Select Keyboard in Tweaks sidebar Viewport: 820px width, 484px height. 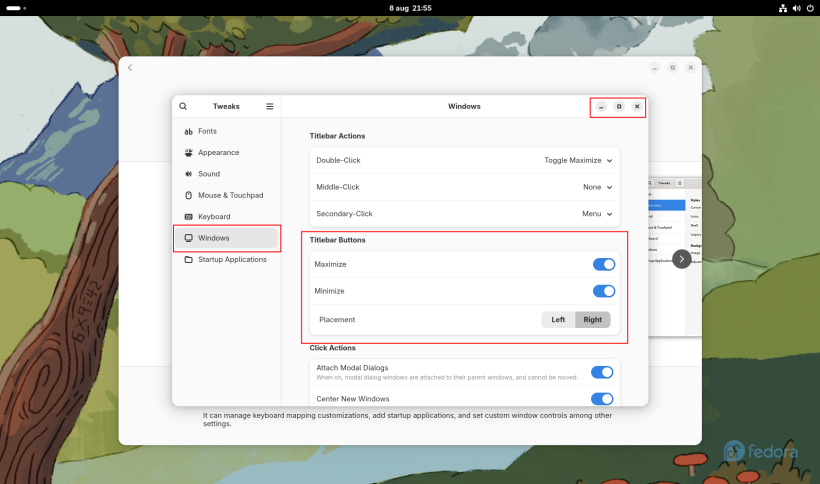coord(226,217)
